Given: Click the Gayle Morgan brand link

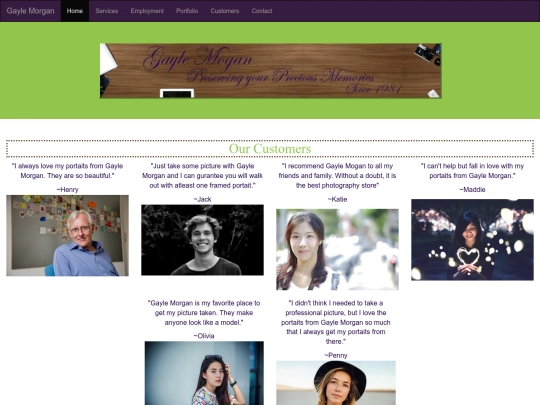Looking at the screenshot, I should coord(30,11).
